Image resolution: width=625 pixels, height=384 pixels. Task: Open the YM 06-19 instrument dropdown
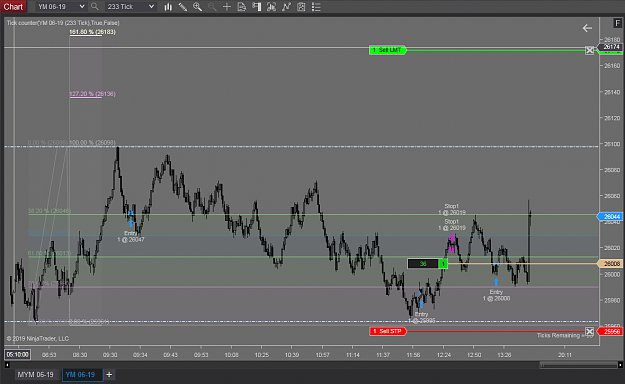pyautogui.click(x=61, y=7)
